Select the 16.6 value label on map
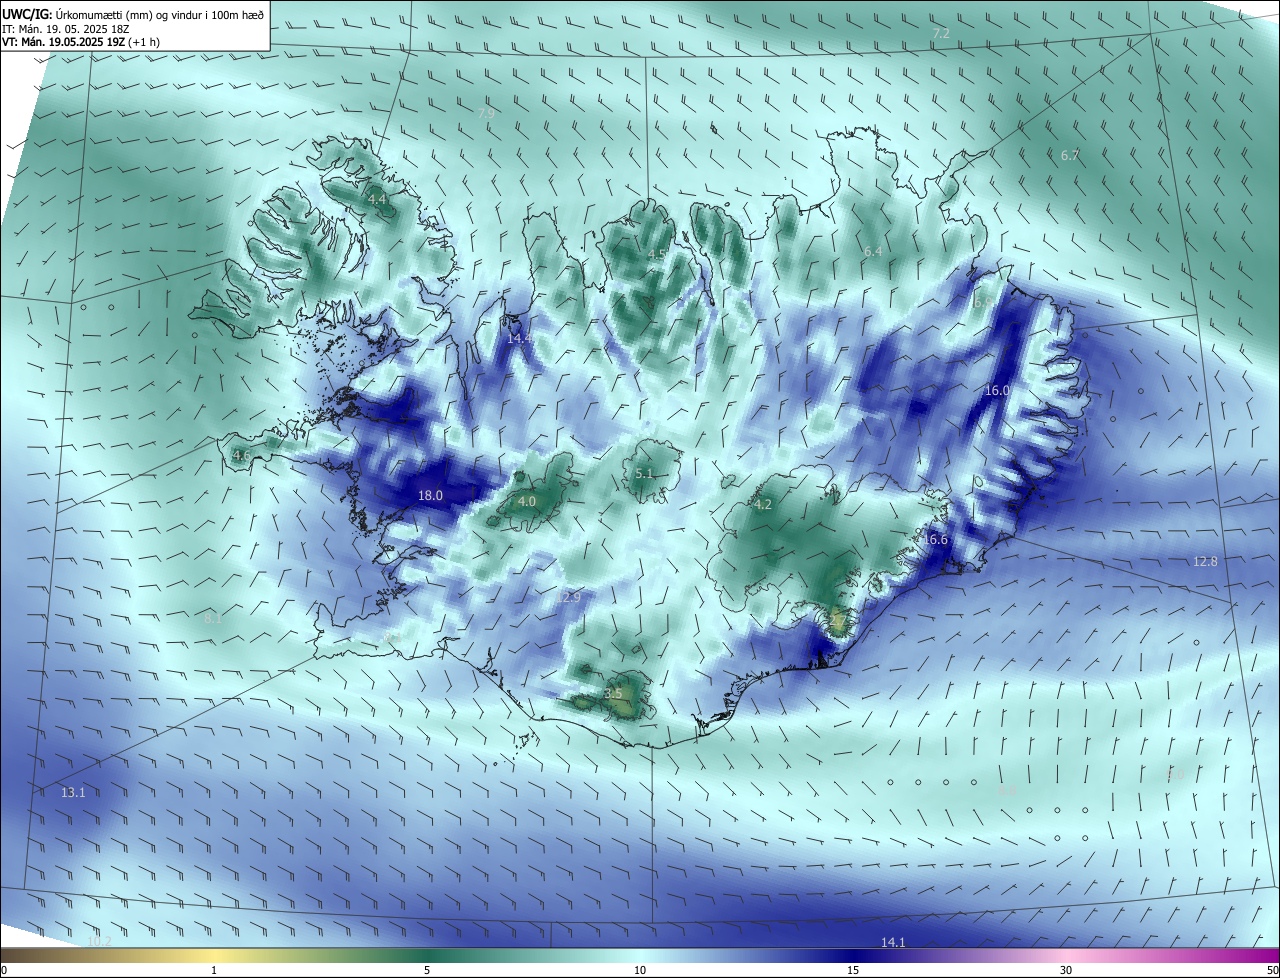This screenshot has width=1280, height=978. [x=935, y=540]
